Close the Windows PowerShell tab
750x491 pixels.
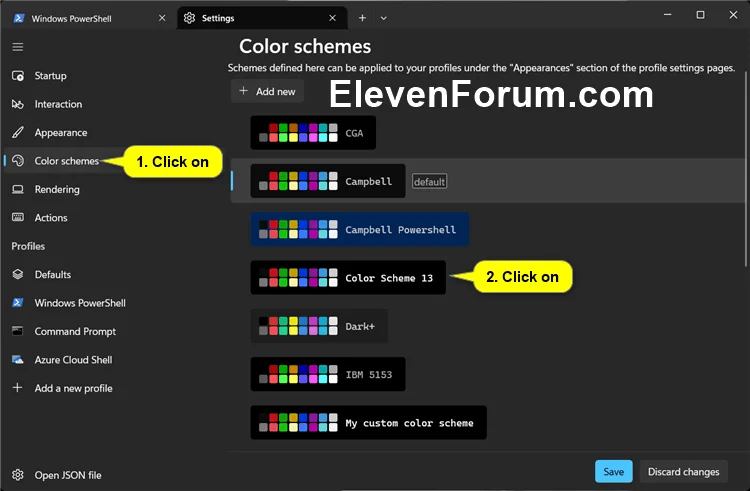point(162,18)
